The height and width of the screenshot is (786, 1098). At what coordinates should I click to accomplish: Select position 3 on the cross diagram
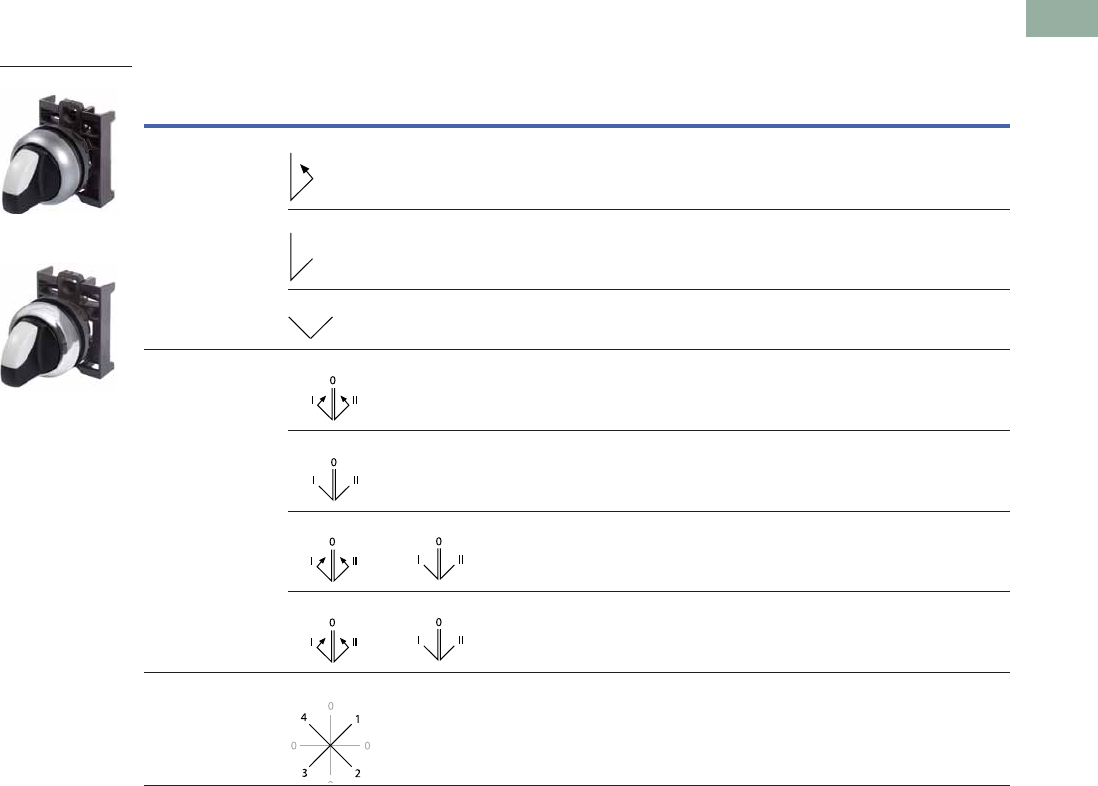[x=303, y=774]
